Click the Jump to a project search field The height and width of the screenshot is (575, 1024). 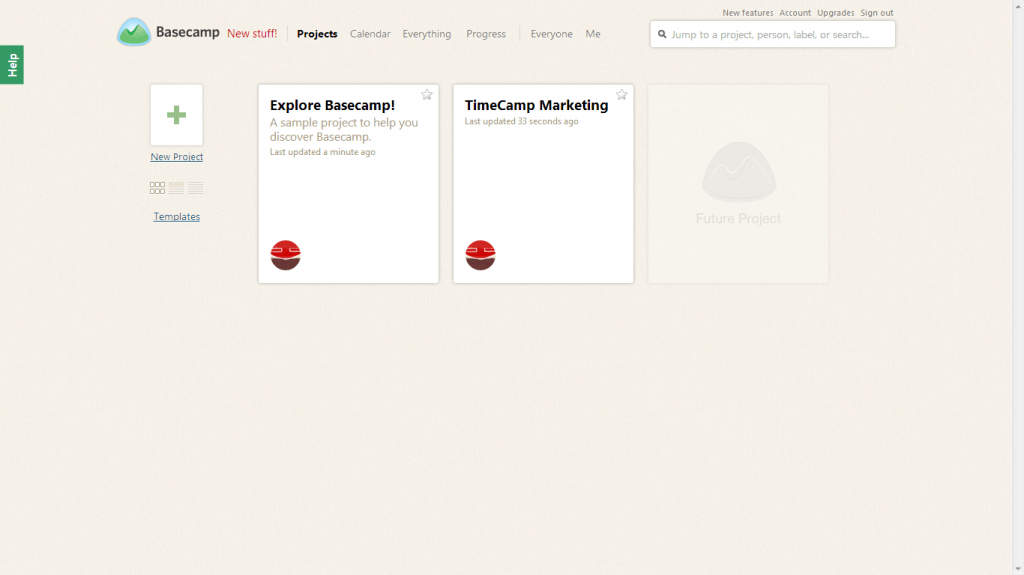click(773, 35)
